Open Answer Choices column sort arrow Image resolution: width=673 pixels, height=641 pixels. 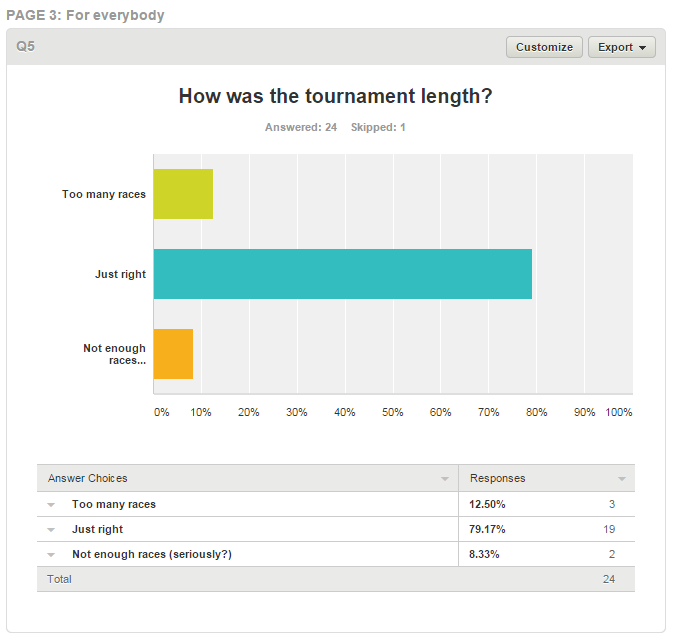(x=445, y=479)
